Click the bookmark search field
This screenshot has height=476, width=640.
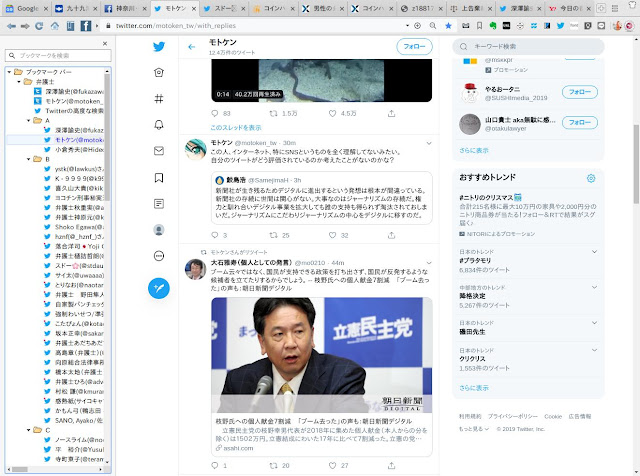pyautogui.click(x=58, y=56)
